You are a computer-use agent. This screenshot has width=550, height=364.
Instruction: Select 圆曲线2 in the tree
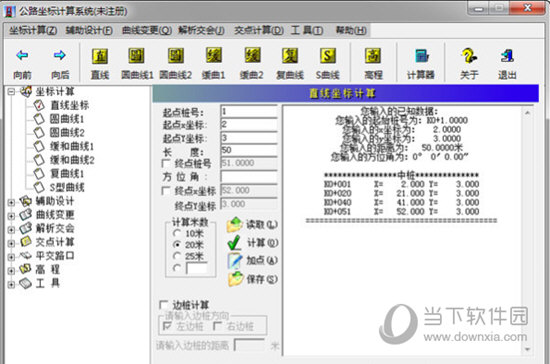click(x=67, y=133)
